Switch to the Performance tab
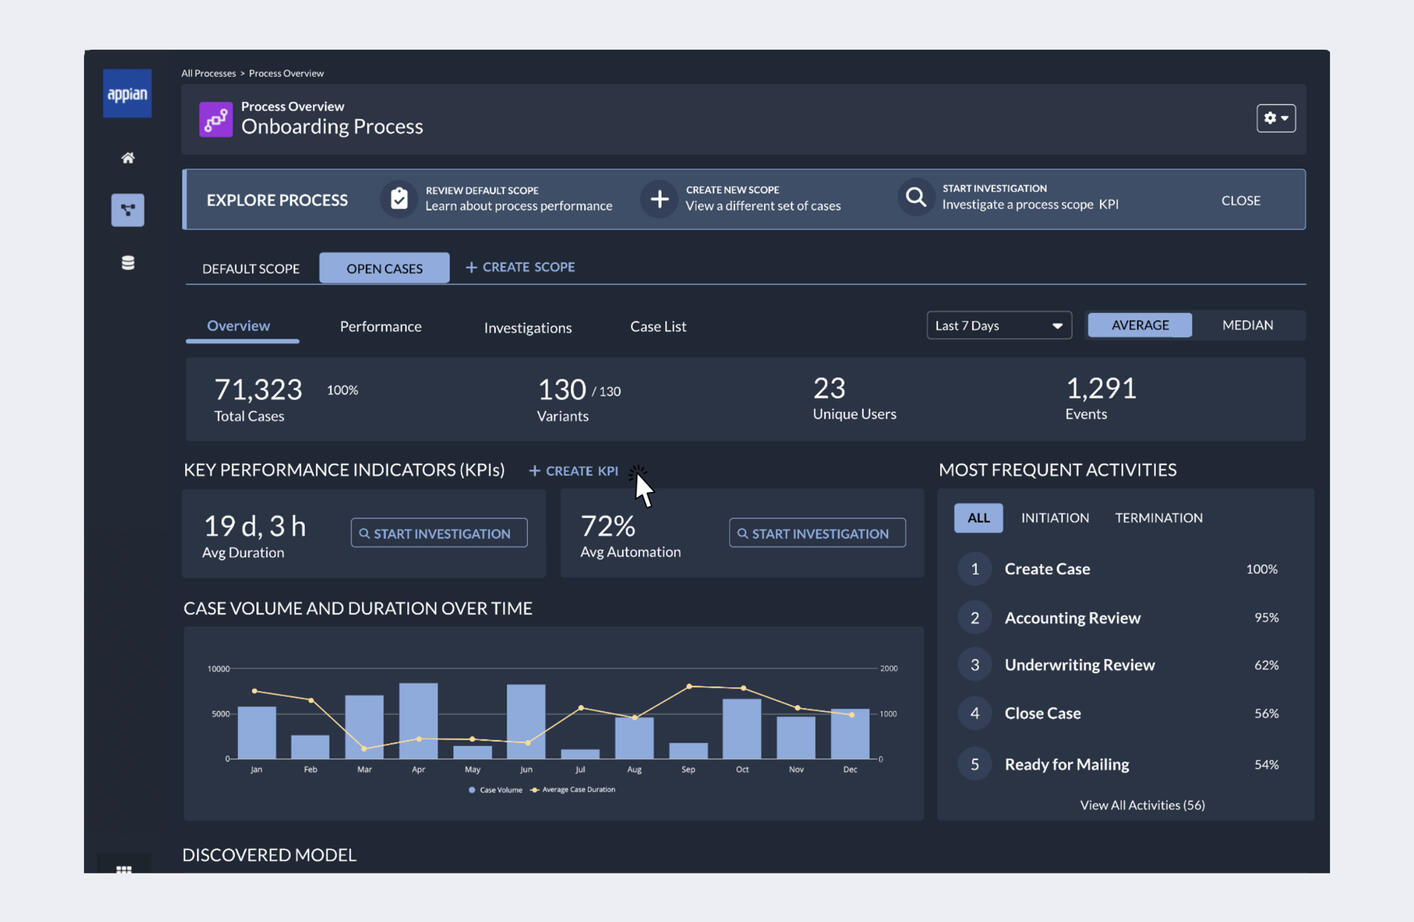 click(x=380, y=326)
